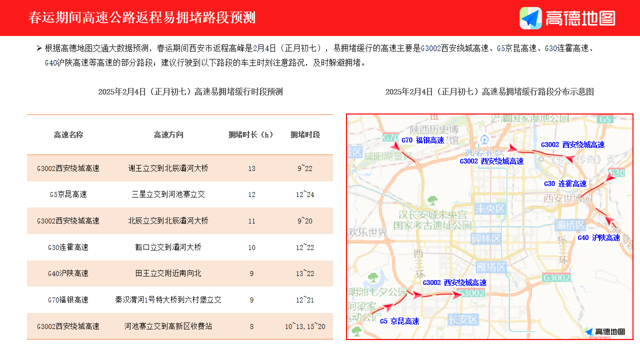Select the G30连霍高速 row name
This screenshot has height=360, width=640.
pos(68,247)
